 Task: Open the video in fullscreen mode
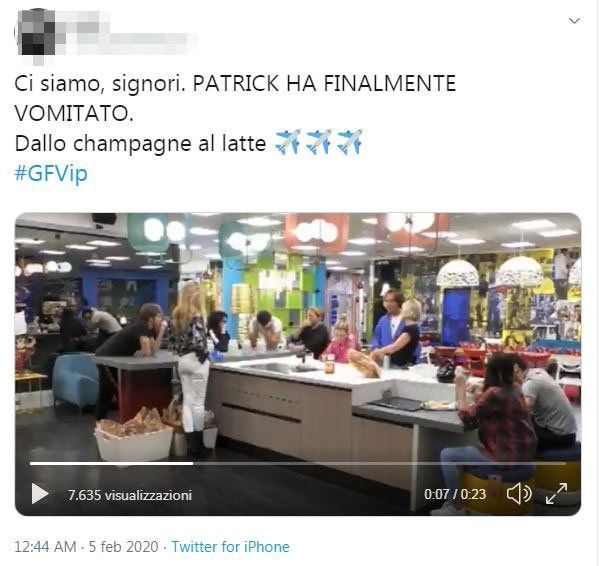(557, 494)
